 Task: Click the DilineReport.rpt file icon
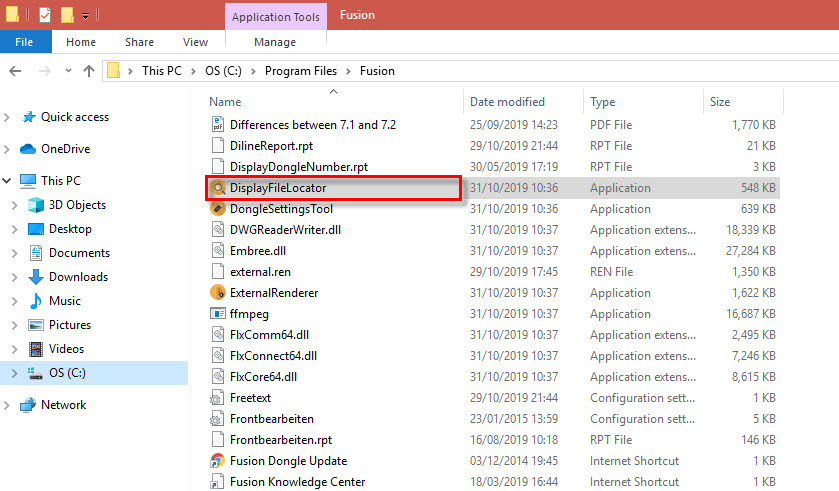[218, 145]
